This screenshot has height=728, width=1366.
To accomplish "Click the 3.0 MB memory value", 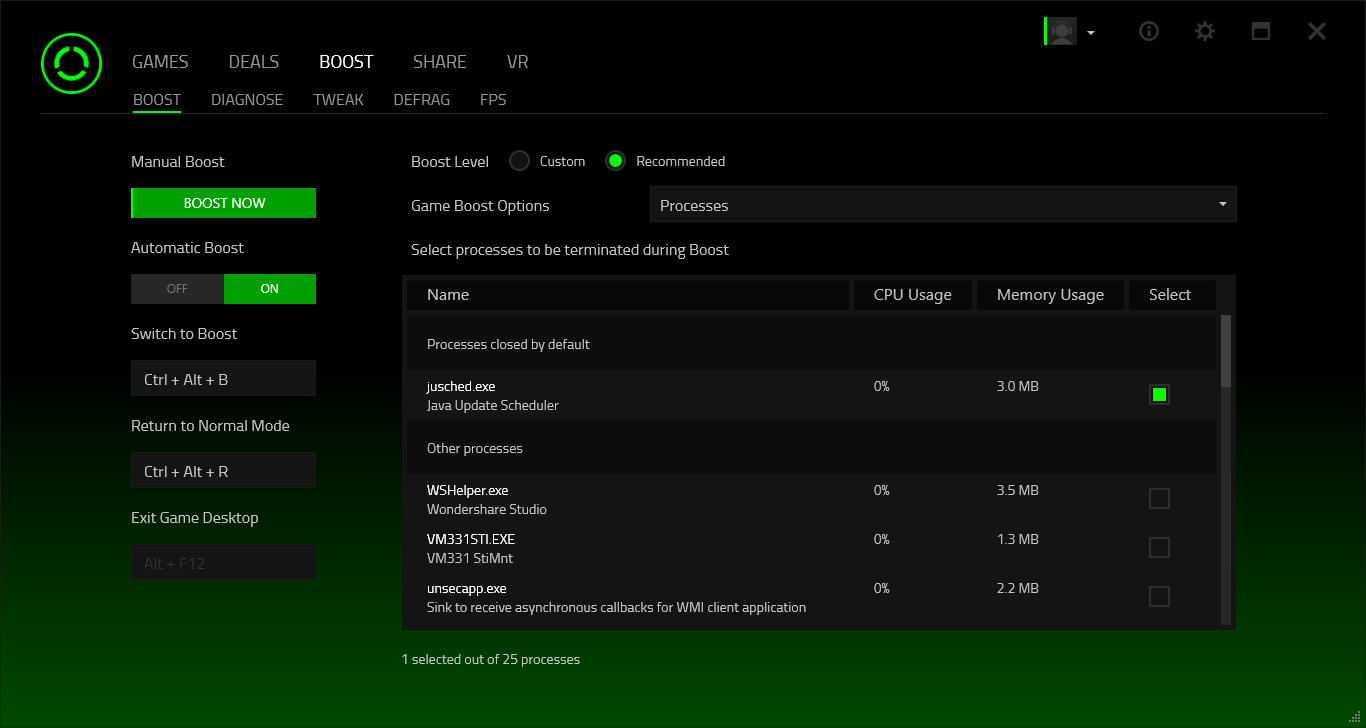I will coord(1018,386).
